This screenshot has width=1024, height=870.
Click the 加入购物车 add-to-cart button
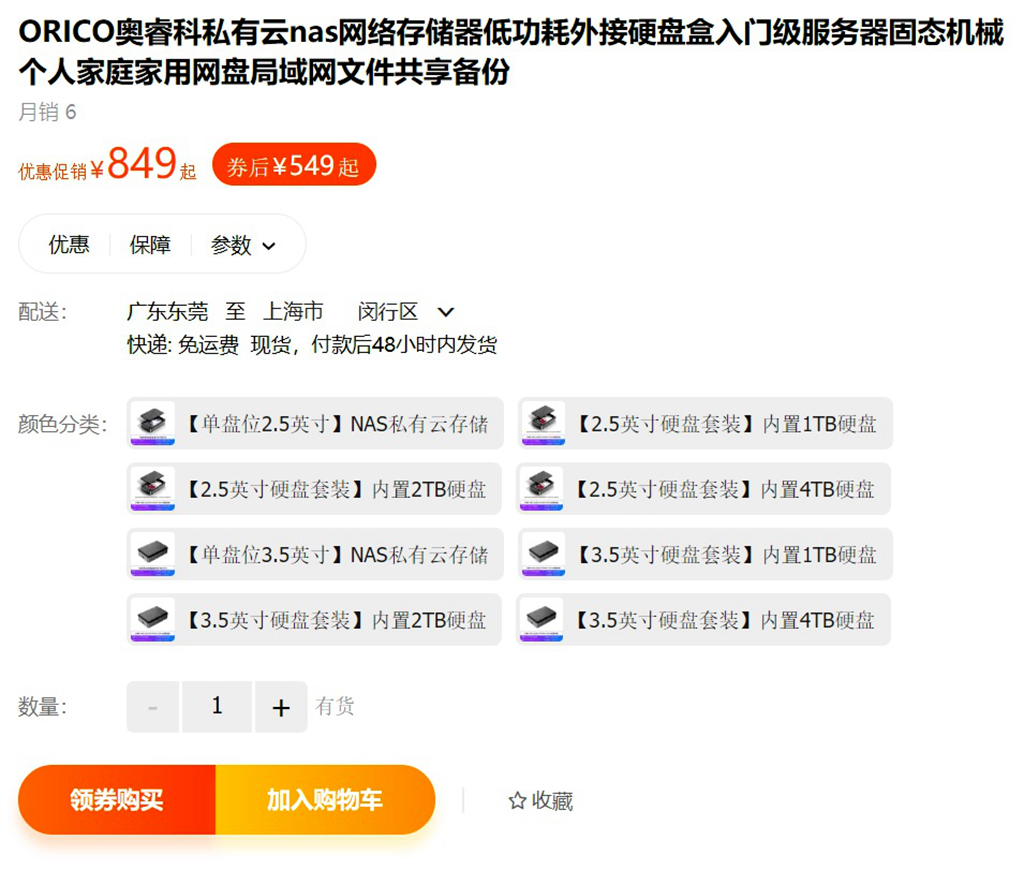(x=325, y=800)
